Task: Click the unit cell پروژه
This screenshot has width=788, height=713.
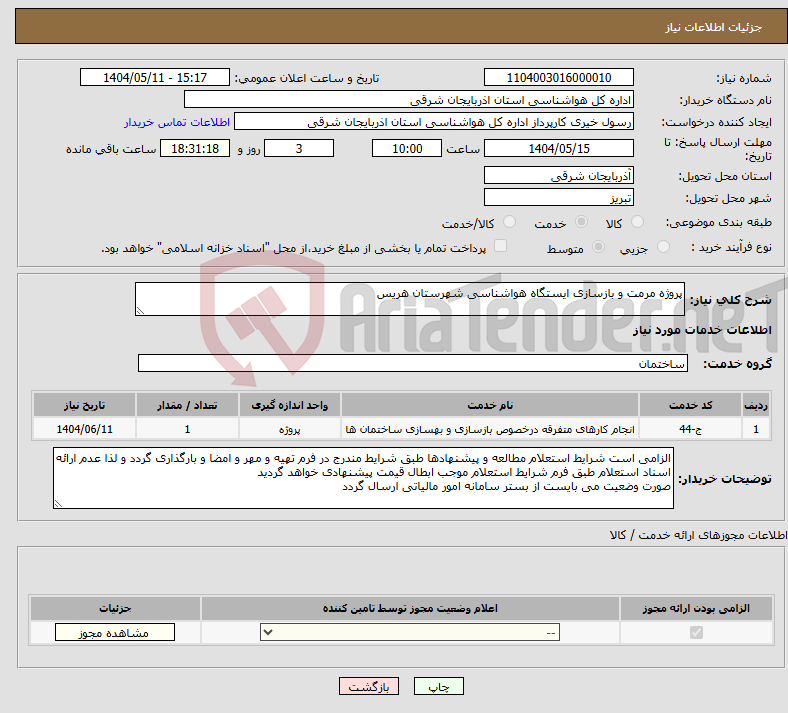Action: 289,429
